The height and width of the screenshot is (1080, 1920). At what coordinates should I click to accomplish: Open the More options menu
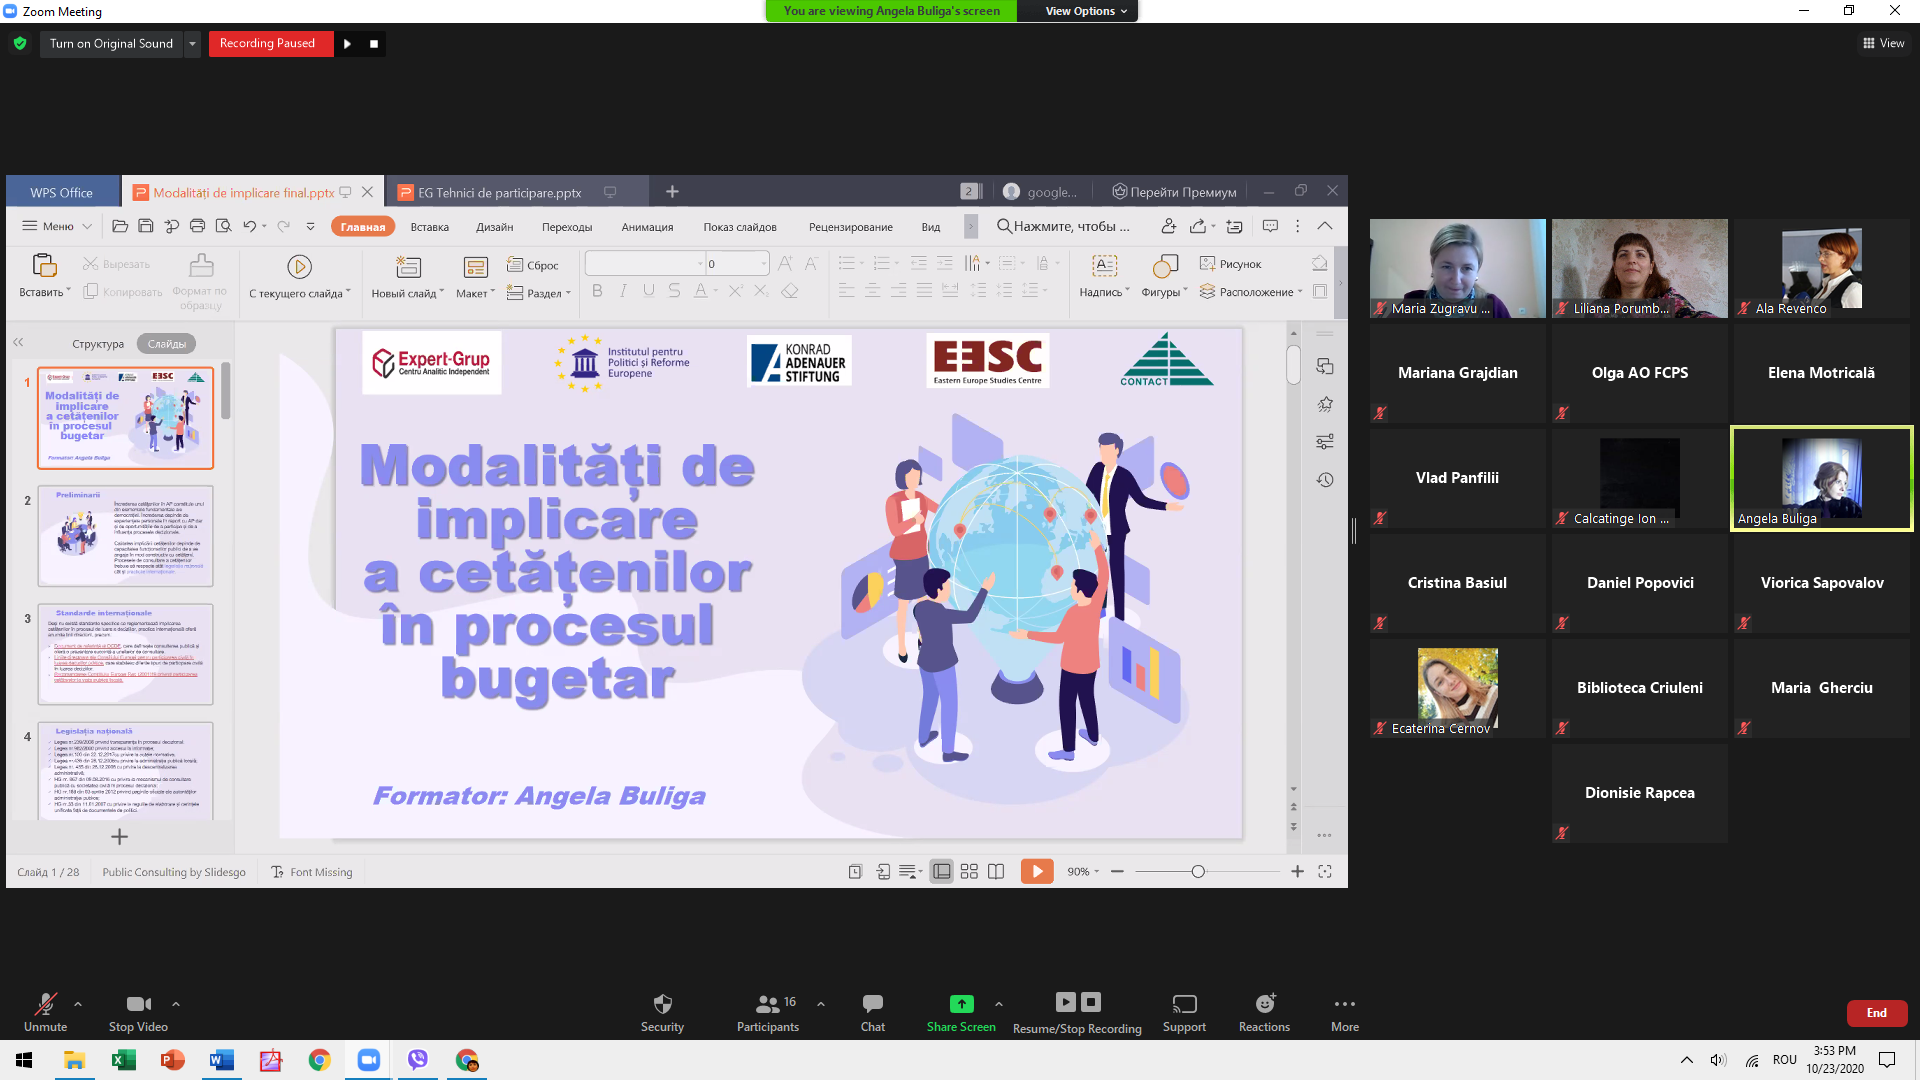(1344, 1004)
